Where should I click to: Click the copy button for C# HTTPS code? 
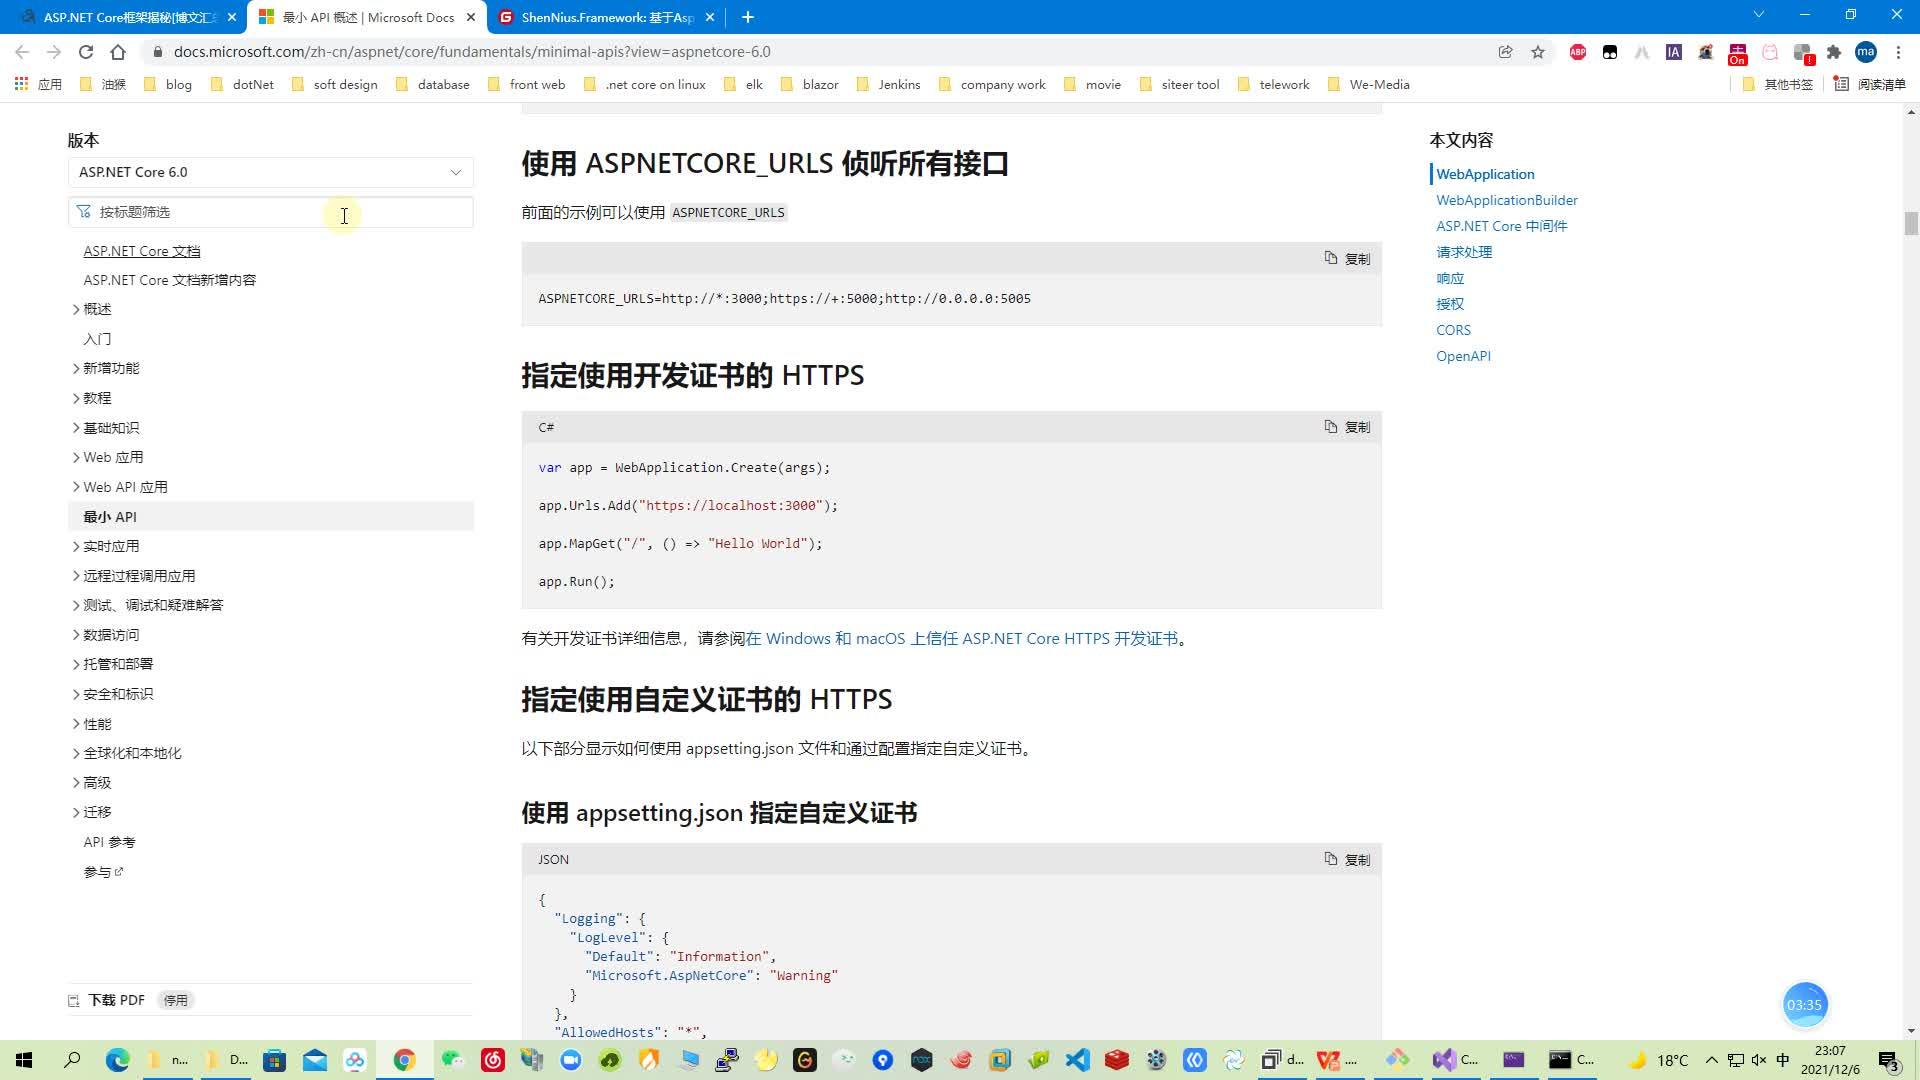coord(1348,427)
